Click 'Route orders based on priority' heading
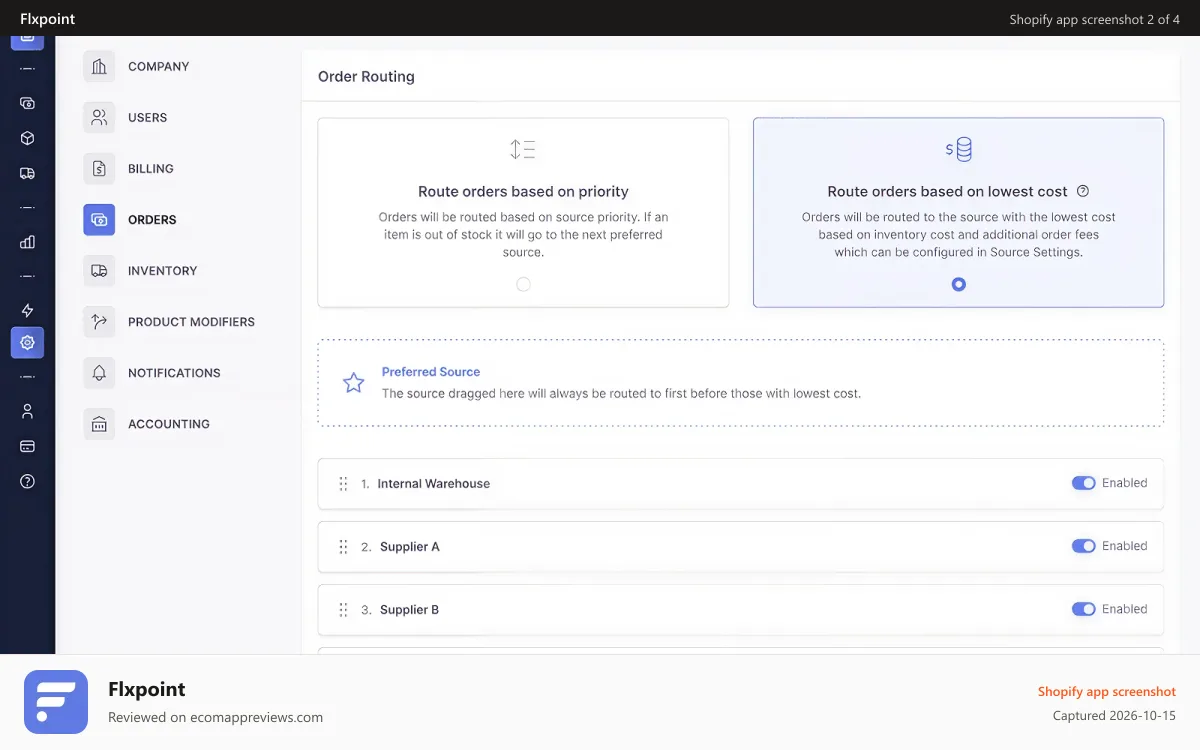Viewport: 1200px width, 750px height. coord(523,191)
